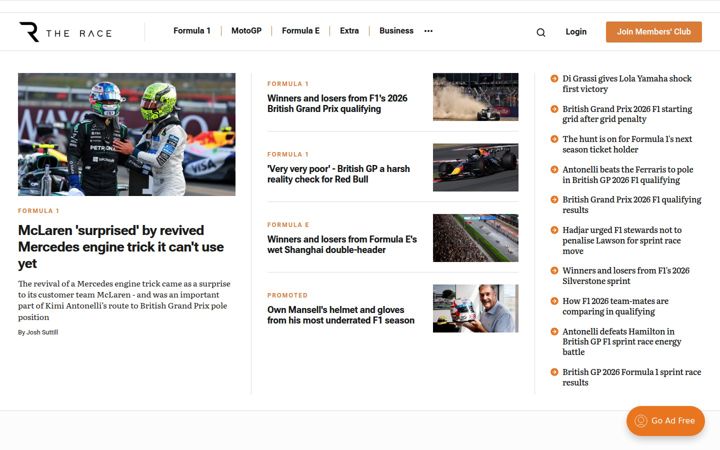Open Antonelli beats the Ferraris to pole
The image size is (720, 450).
(x=628, y=174)
